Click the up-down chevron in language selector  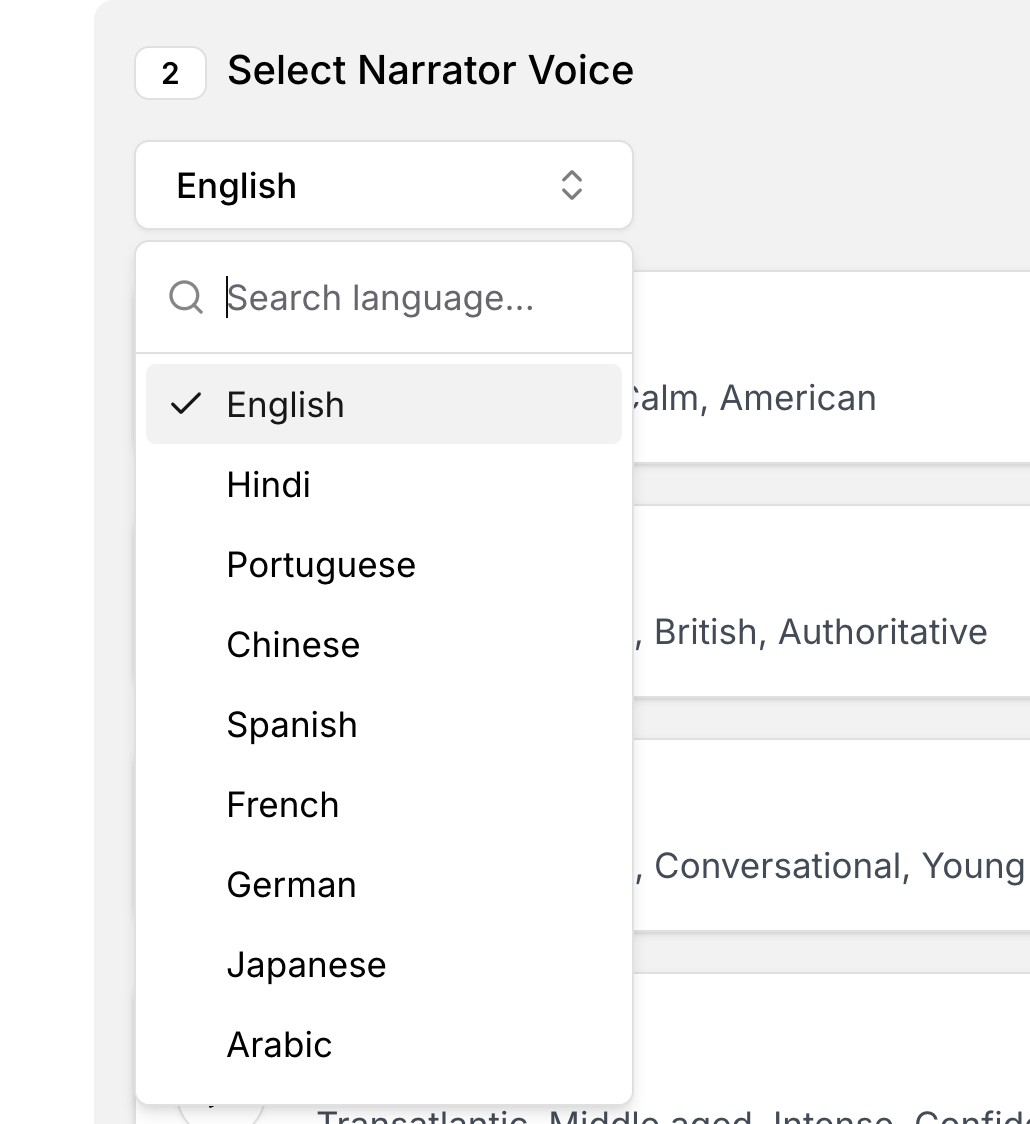pos(571,185)
